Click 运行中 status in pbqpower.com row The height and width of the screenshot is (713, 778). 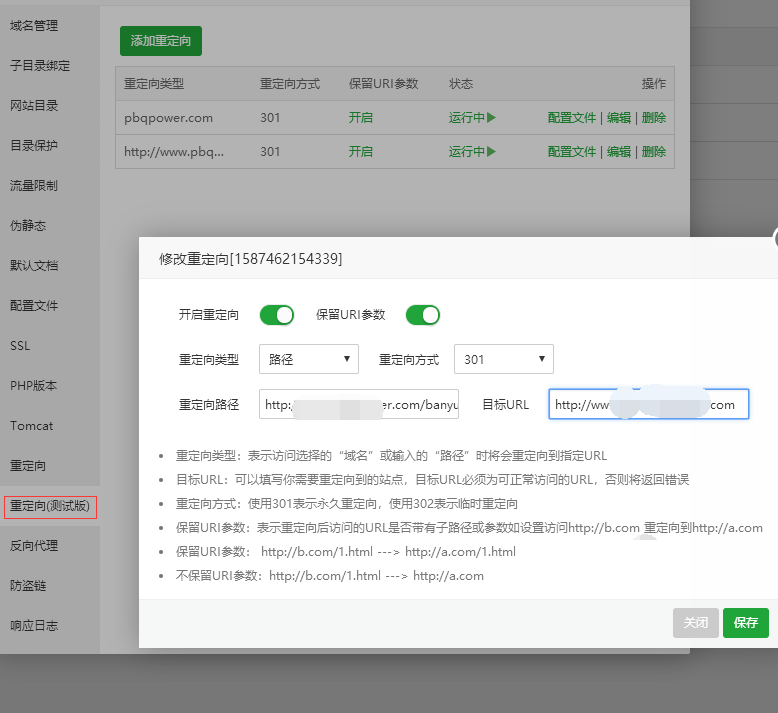(x=472, y=118)
